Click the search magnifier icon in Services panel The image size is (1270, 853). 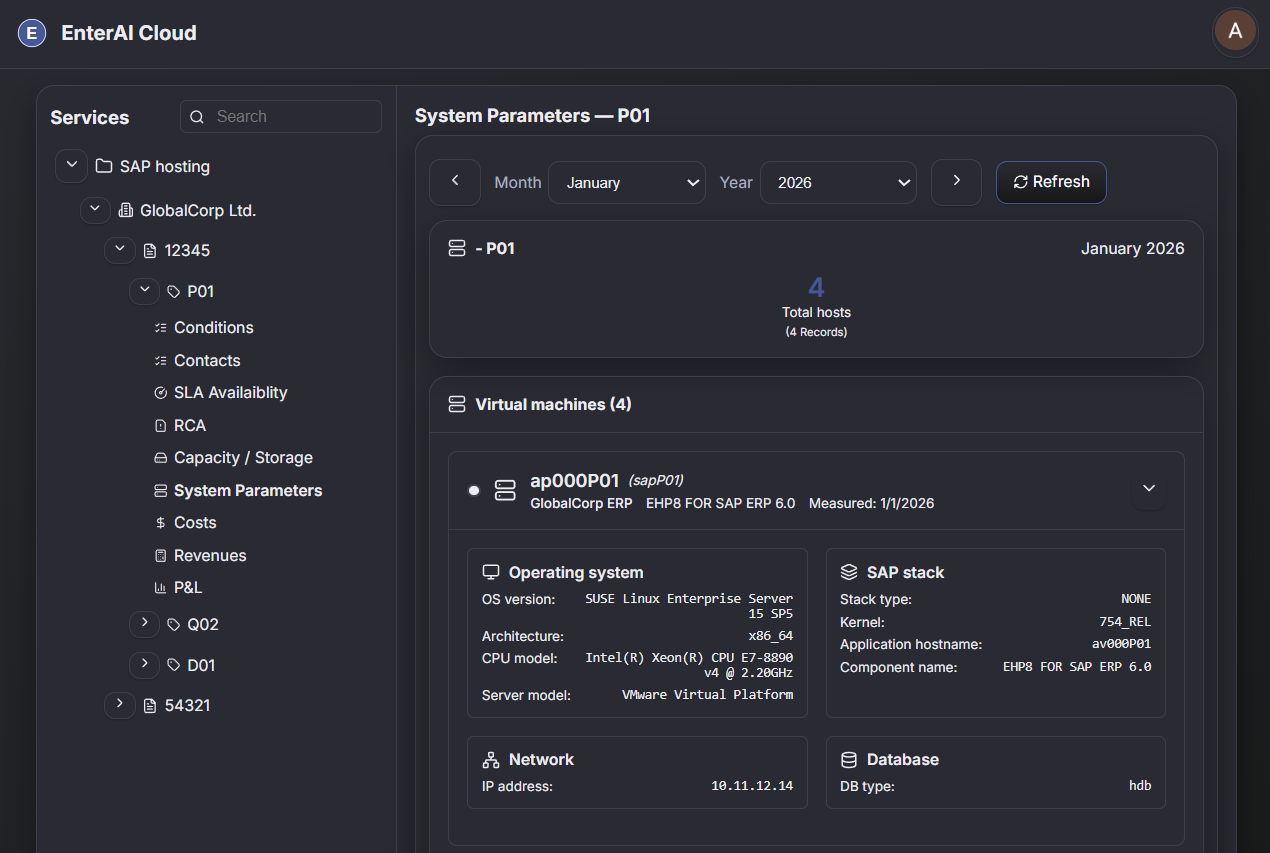(x=197, y=116)
